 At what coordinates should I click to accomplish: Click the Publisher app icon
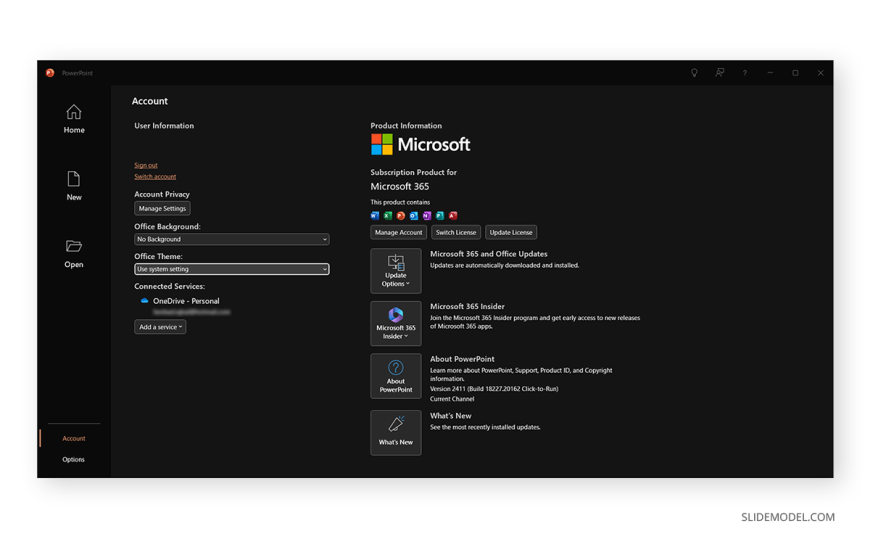(440, 215)
